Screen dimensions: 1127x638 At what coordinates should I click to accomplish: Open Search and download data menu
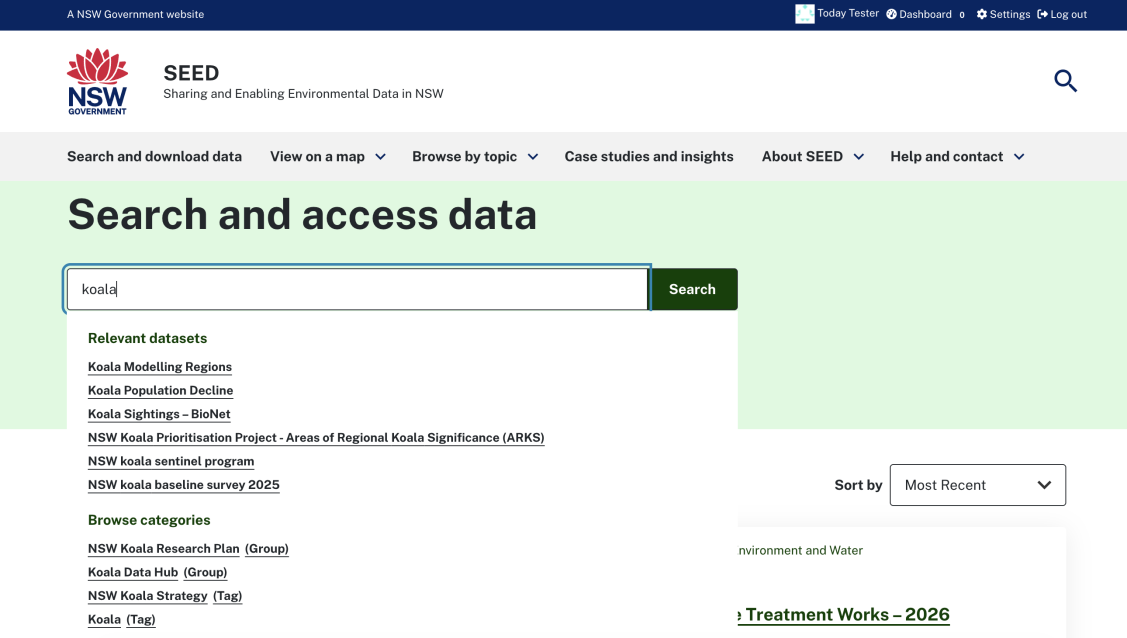coord(155,157)
